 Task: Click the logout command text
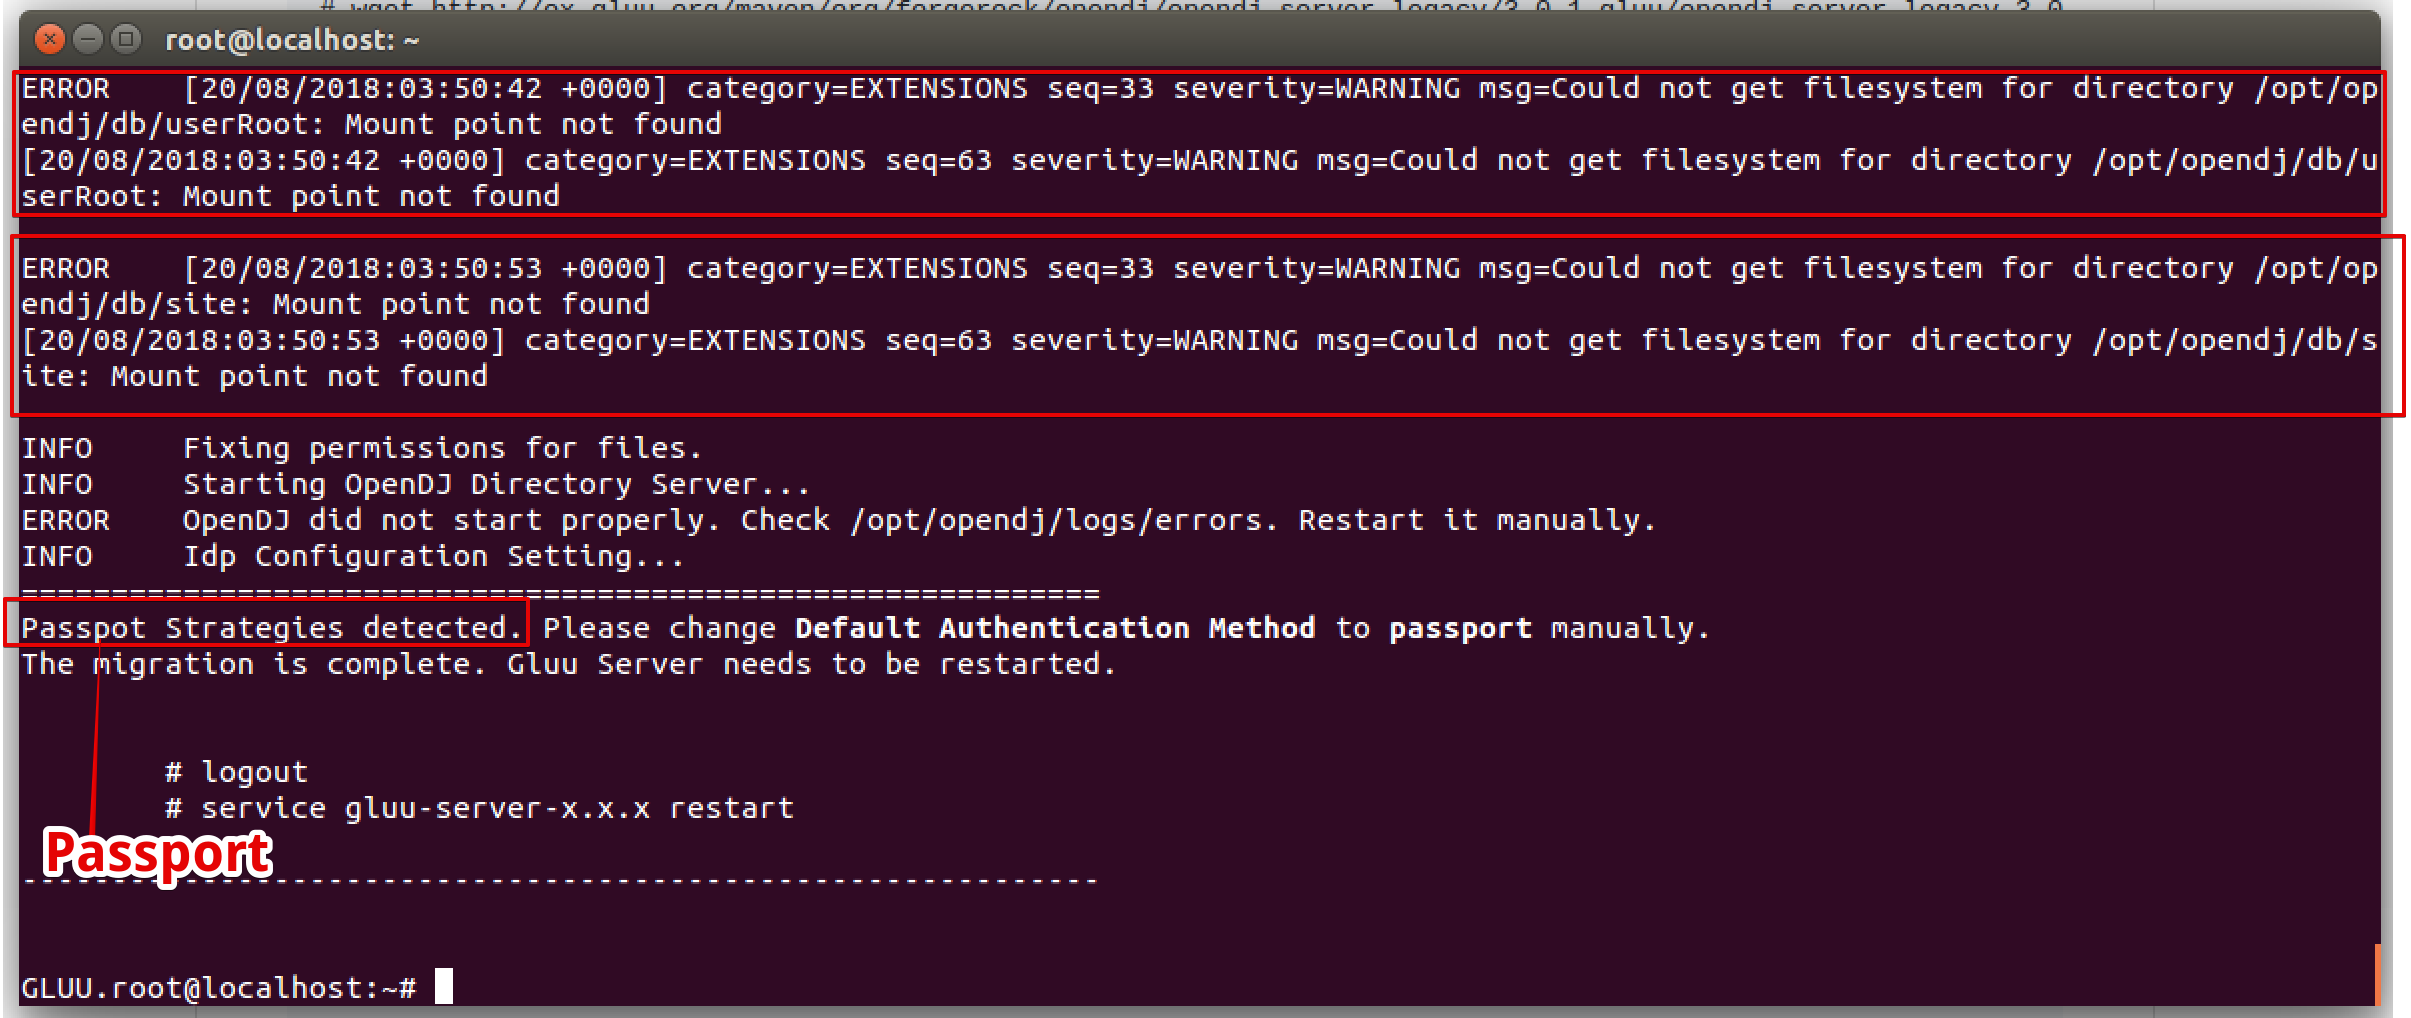tap(237, 770)
